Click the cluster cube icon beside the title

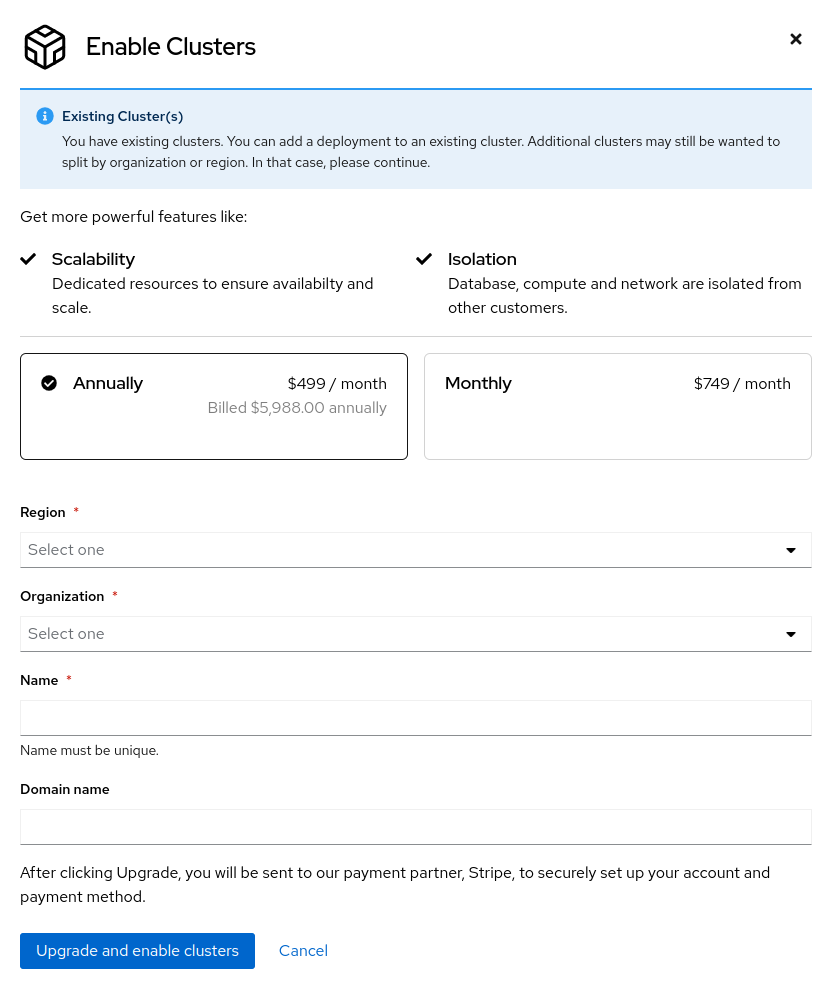44,46
